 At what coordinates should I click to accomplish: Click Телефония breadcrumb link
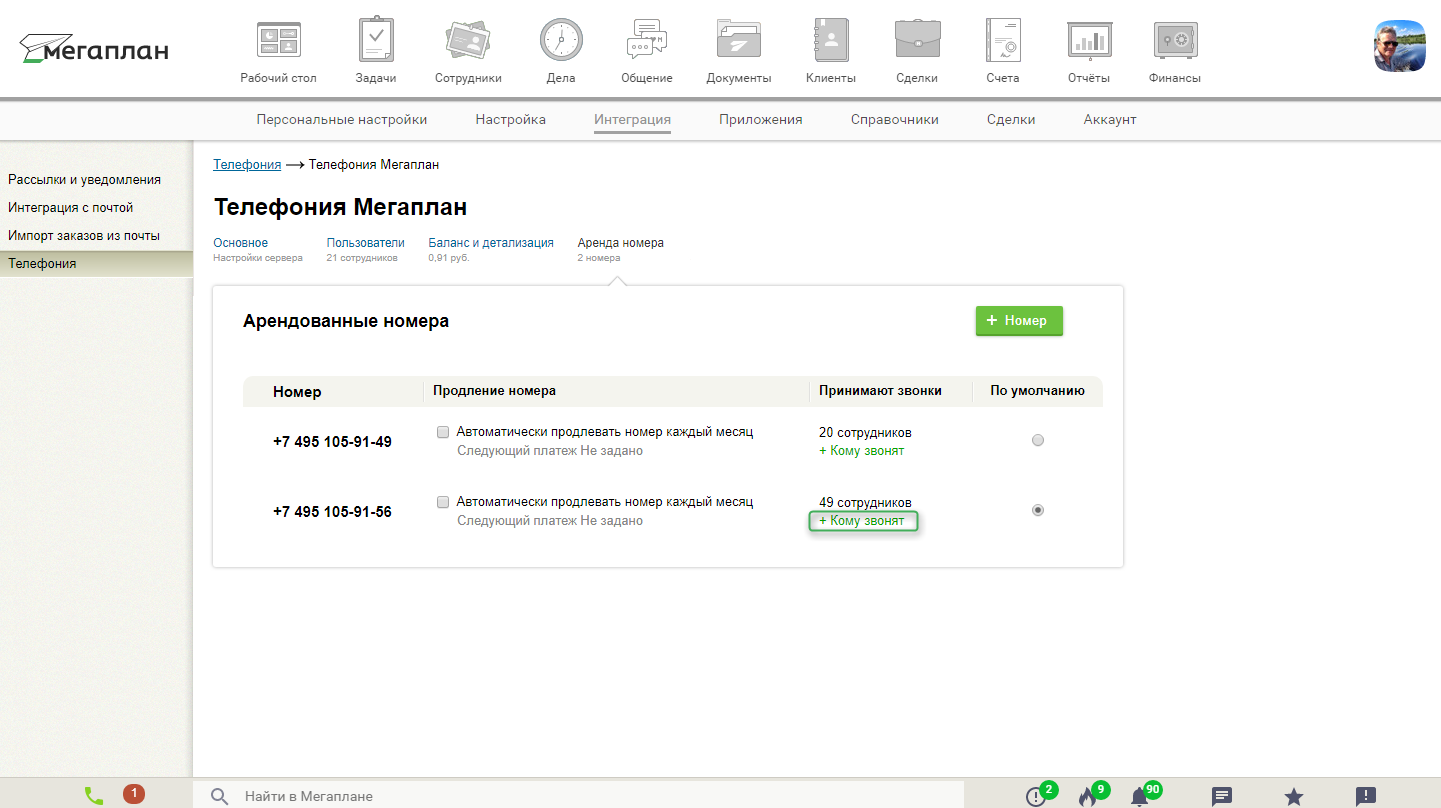coord(247,164)
